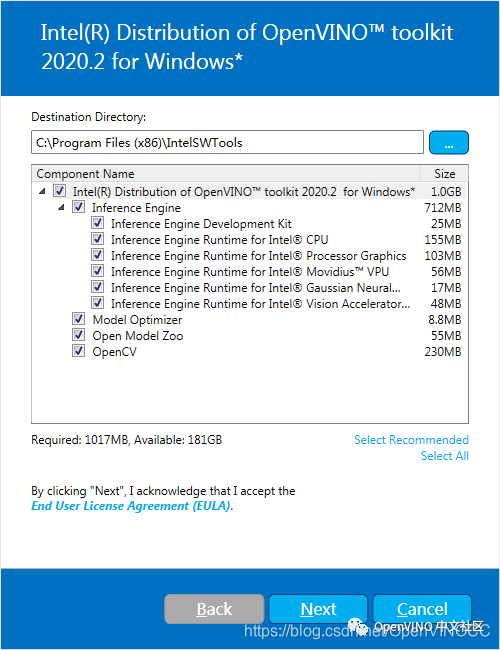The image size is (500, 650).
Task: Click the Size column header
Action: click(444, 174)
